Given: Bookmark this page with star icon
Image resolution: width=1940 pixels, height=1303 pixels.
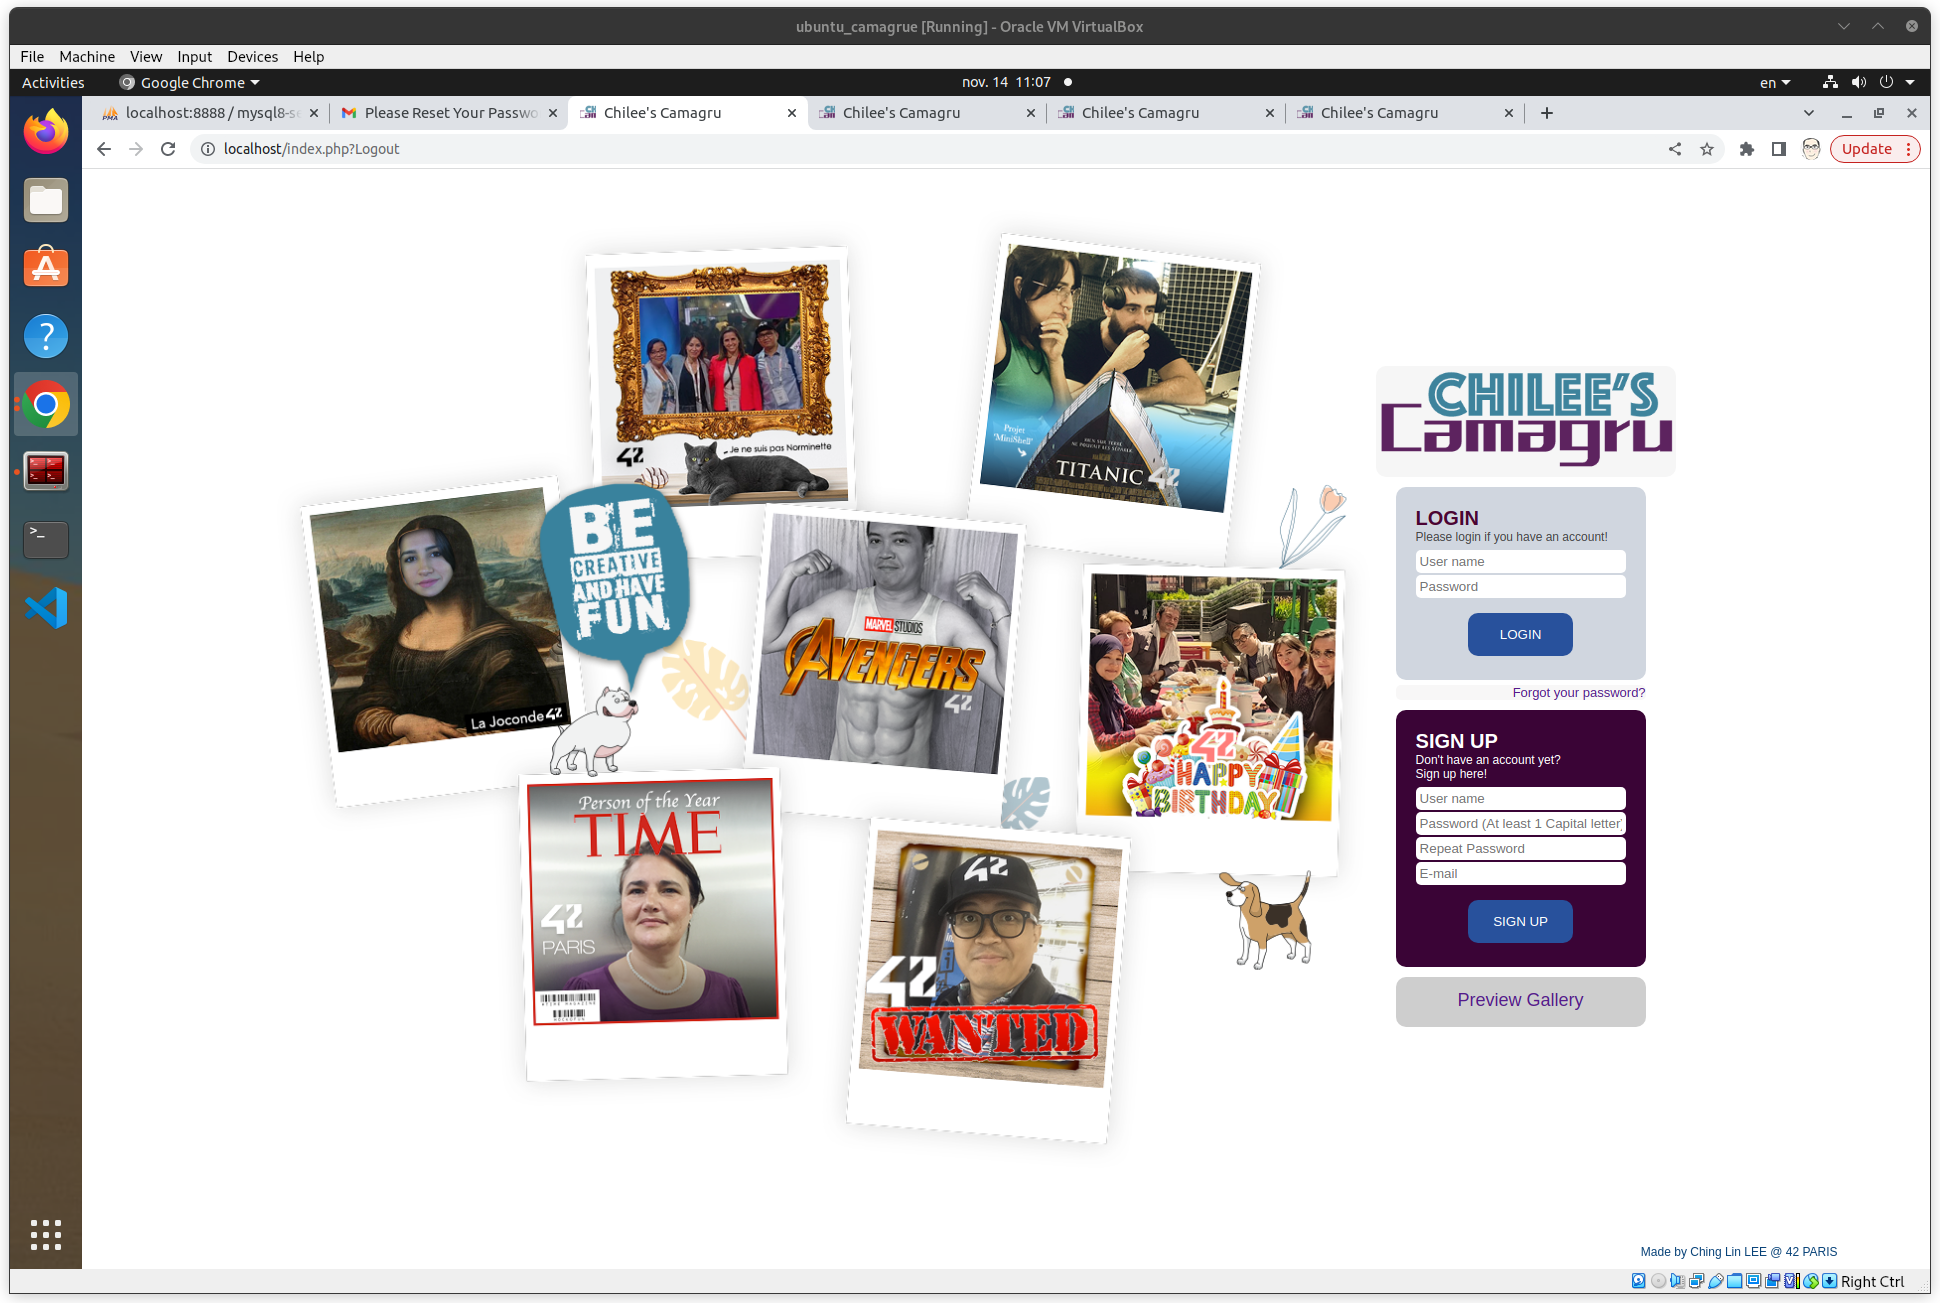Looking at the screenshot, I should tap(1707, 149).
